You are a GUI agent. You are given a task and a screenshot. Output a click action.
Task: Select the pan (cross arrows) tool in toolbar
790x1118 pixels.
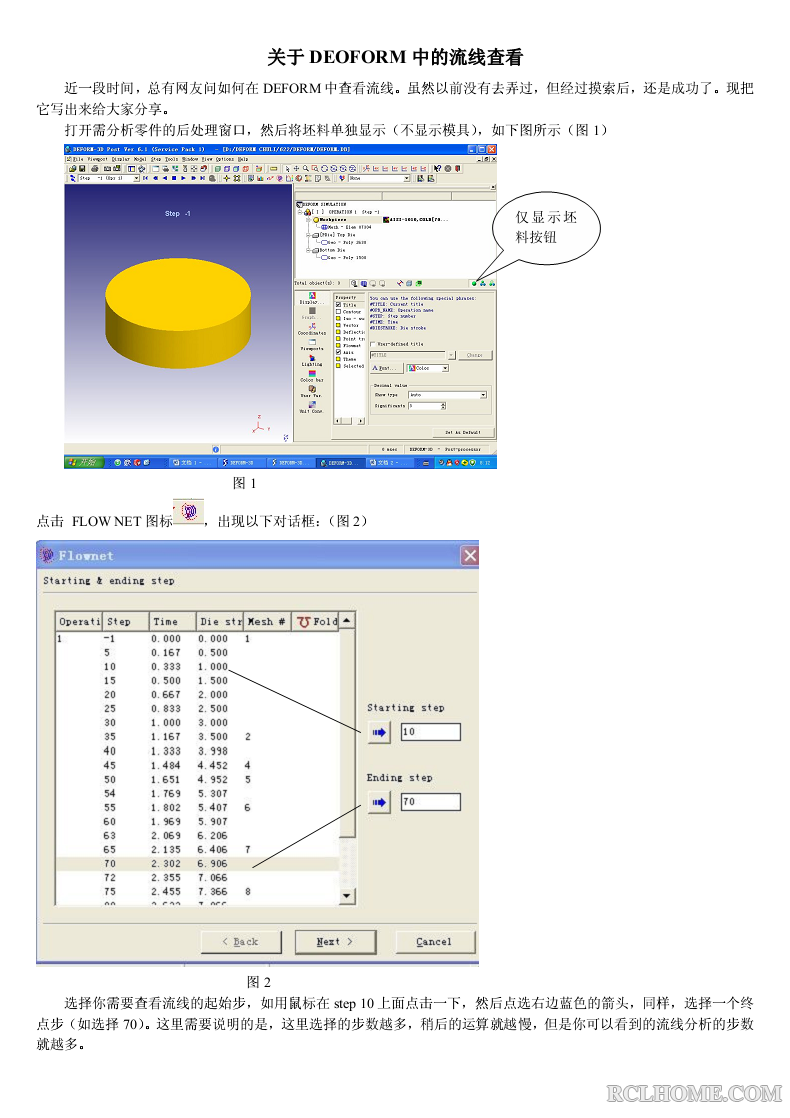[x=296, y=169]
